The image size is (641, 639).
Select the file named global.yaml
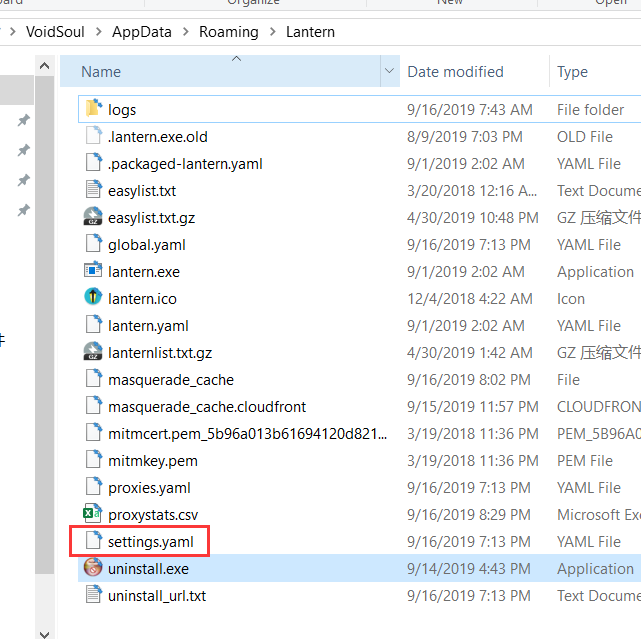coord(147,245)
